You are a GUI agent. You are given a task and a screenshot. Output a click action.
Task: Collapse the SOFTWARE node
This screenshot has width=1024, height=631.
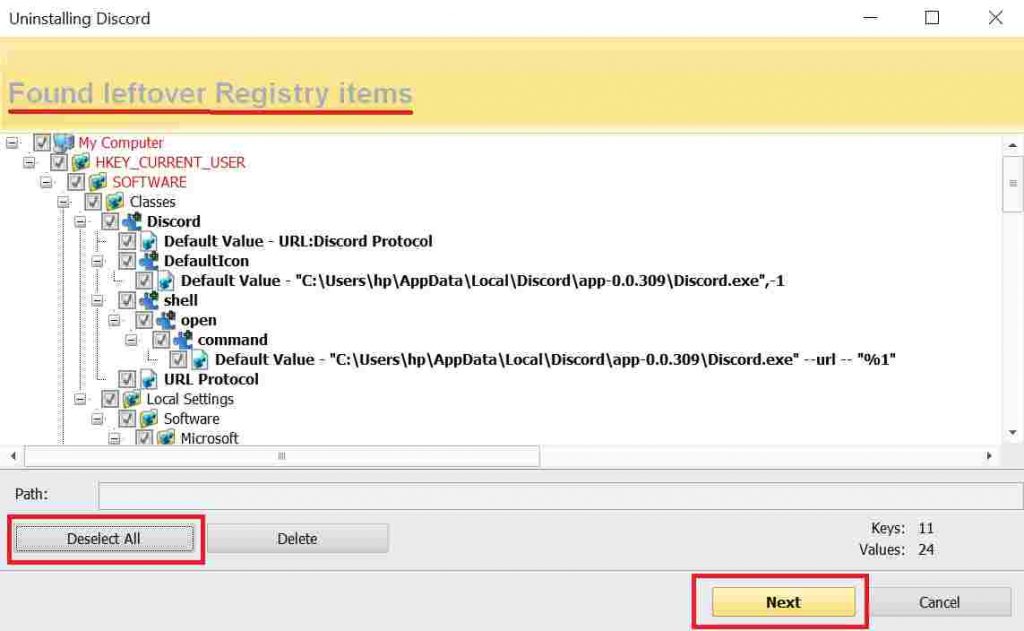pyautogui.click(x=46, y=182)
